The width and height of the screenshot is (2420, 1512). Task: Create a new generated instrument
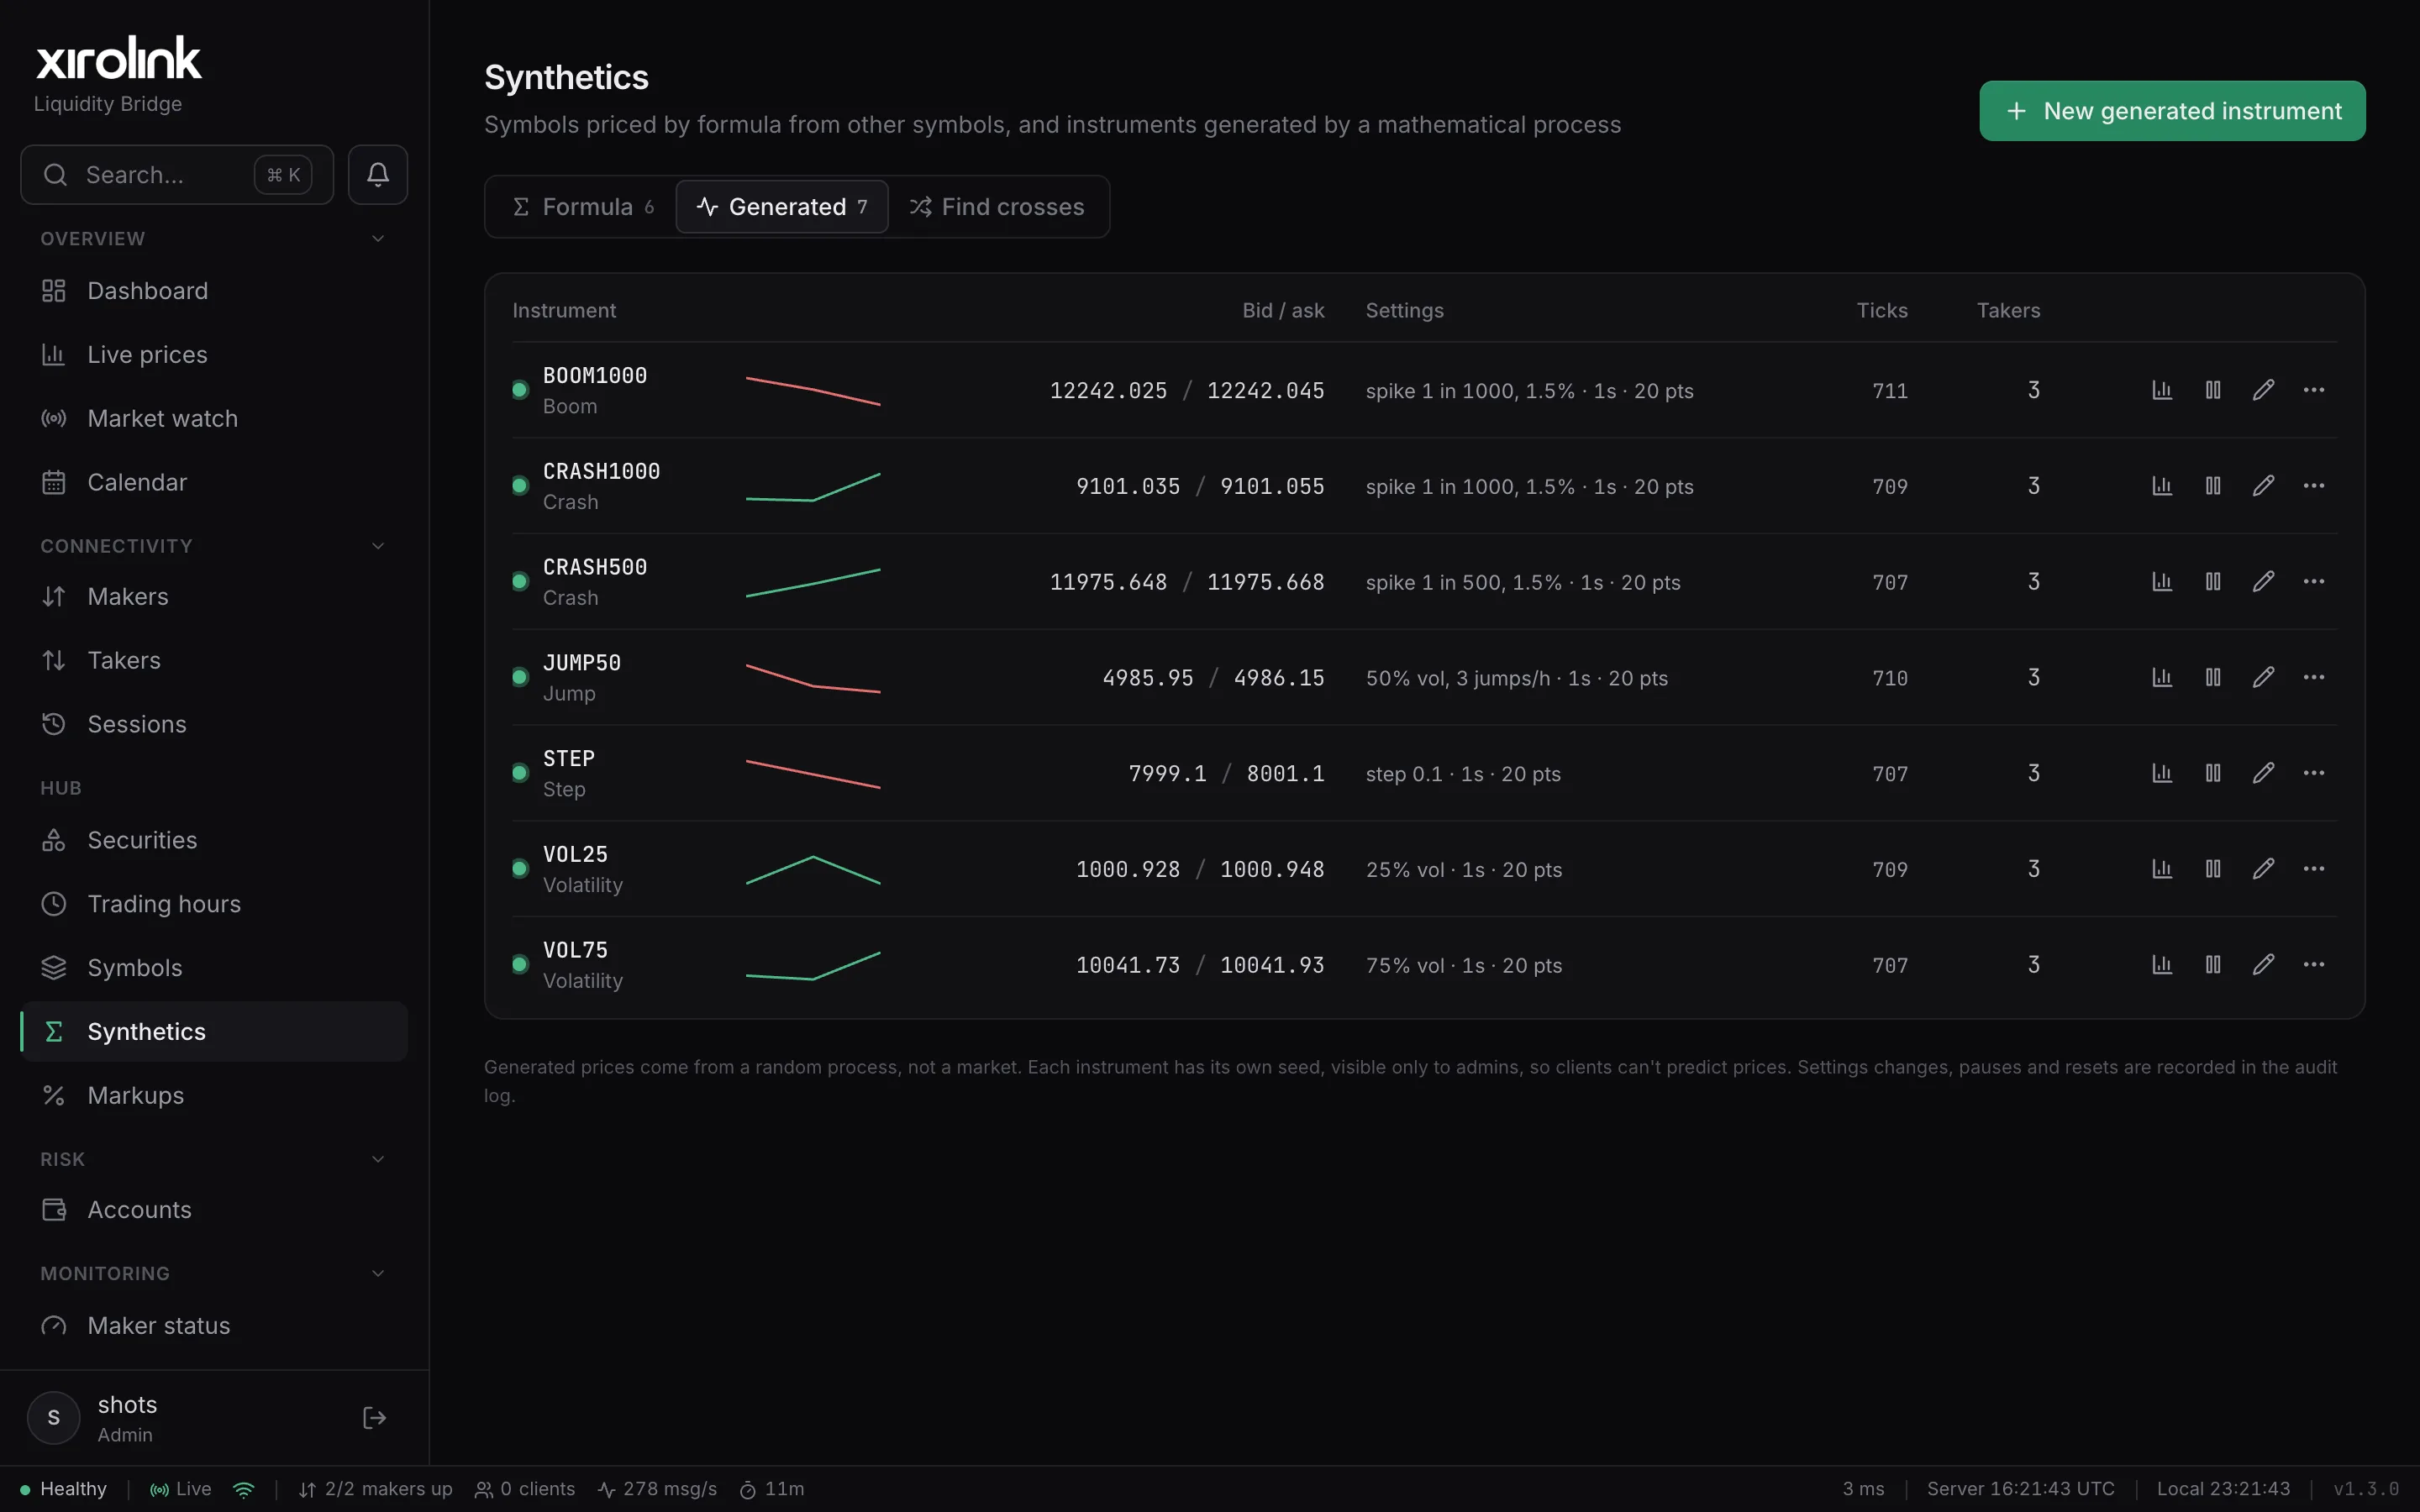(2172, 111)
